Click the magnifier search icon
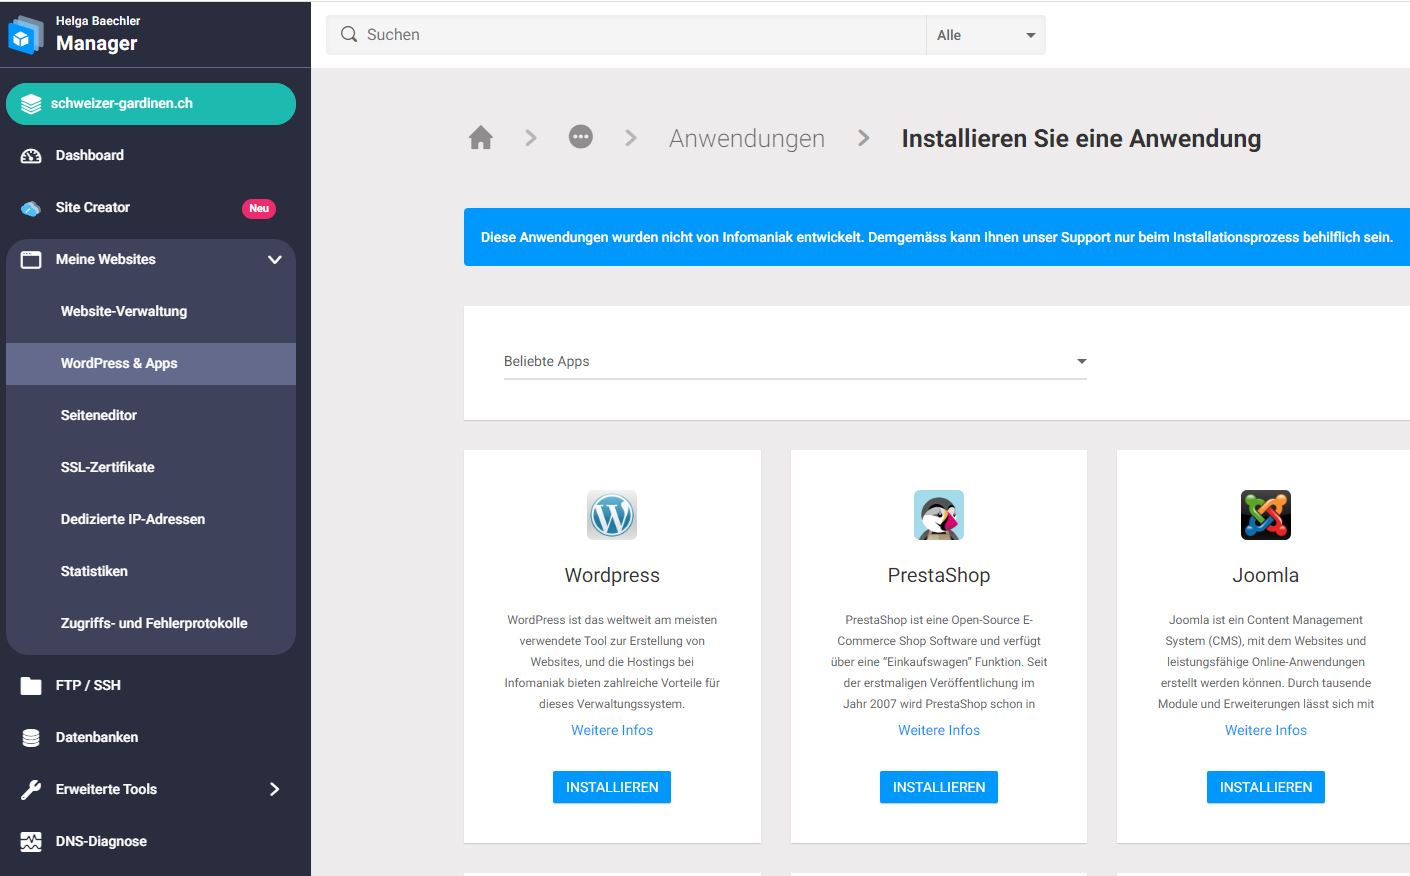1410x876 pixels. [349, 34]
